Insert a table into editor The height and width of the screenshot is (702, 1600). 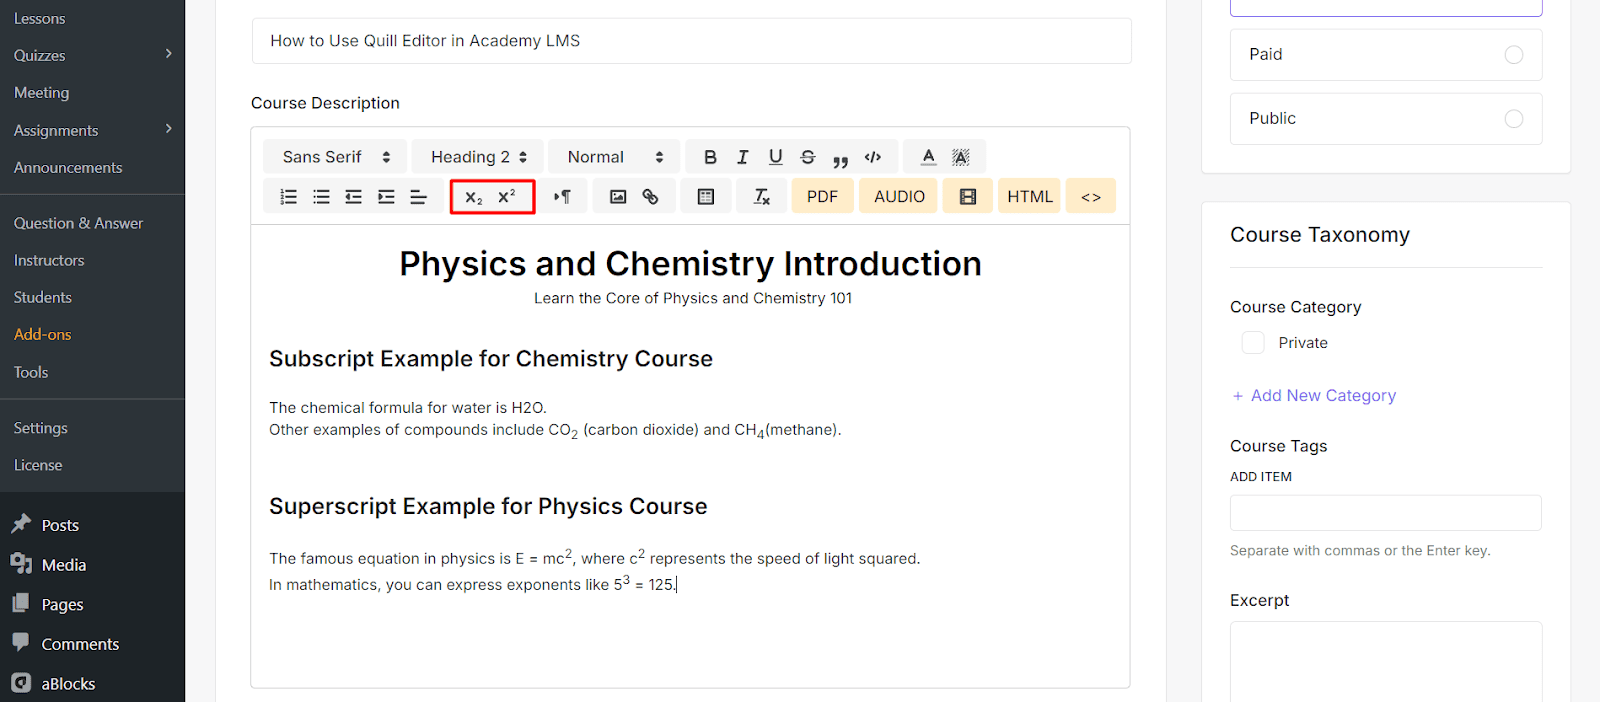(706, 197)
